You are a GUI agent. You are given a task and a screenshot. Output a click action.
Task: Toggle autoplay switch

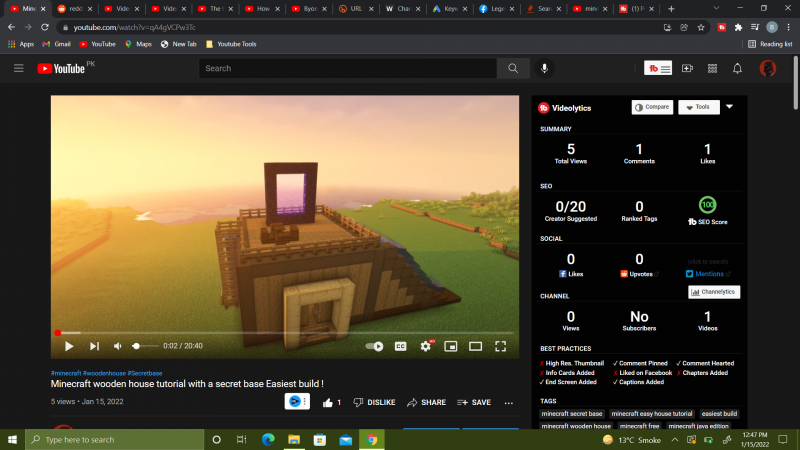pos(375,346)
